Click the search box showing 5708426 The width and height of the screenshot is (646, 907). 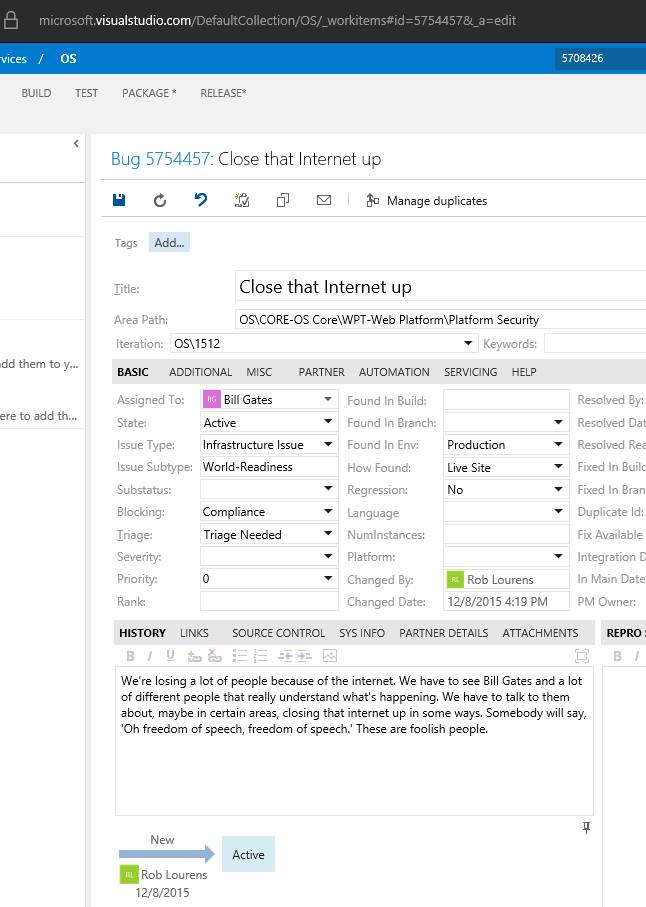(x=600, y=58)
